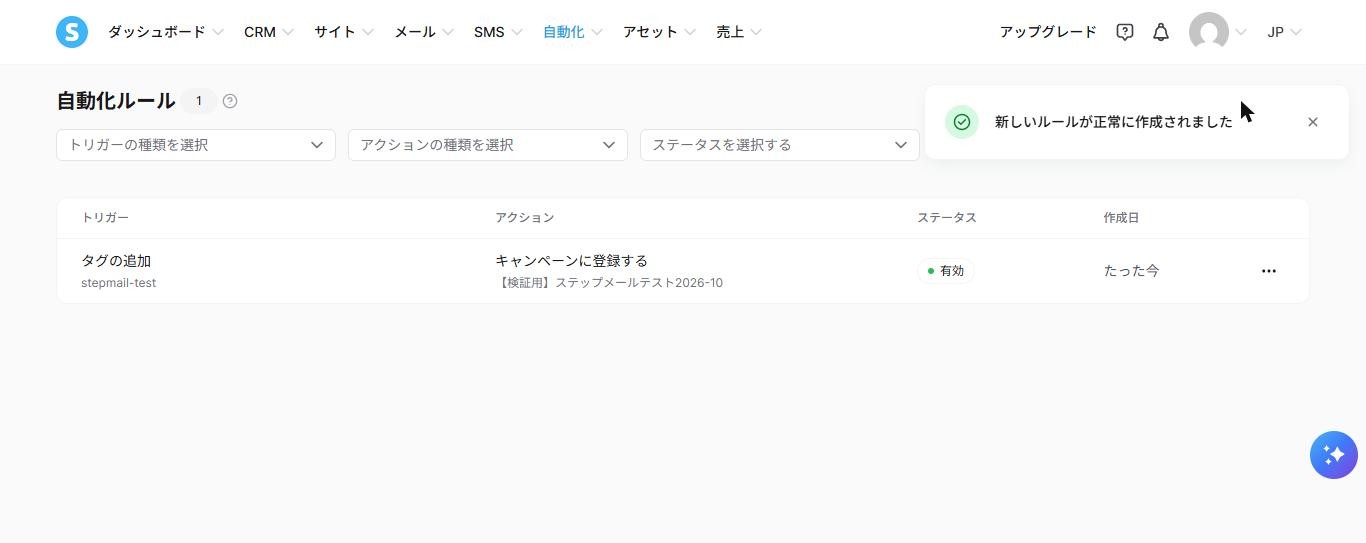Click the help icon beside 自動化ルール title
This screenshot has width=1366, height=543.
(230, 101)
